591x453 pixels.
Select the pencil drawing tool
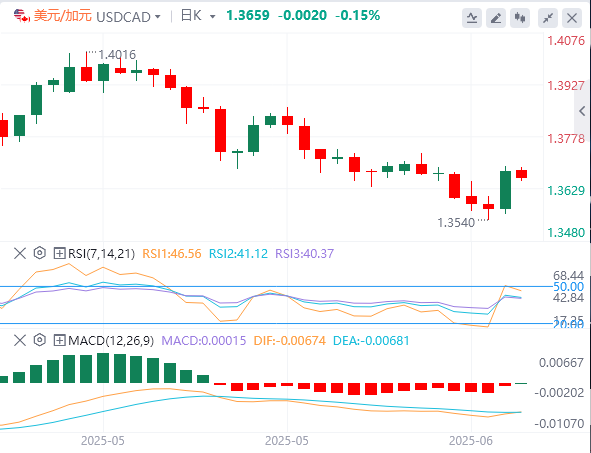click(x=496, y=18)
